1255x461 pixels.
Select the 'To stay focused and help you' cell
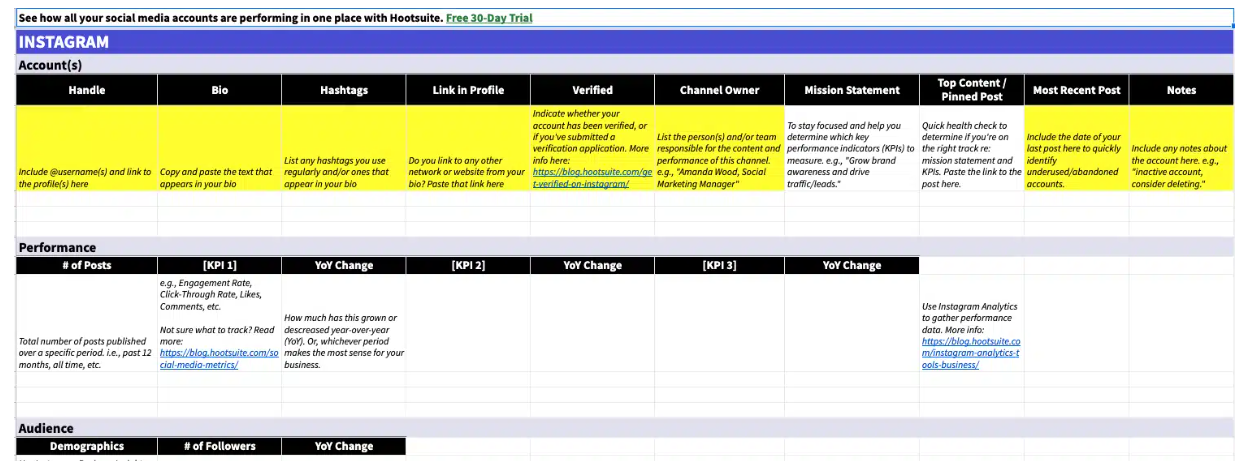click(x=852, y=149)
